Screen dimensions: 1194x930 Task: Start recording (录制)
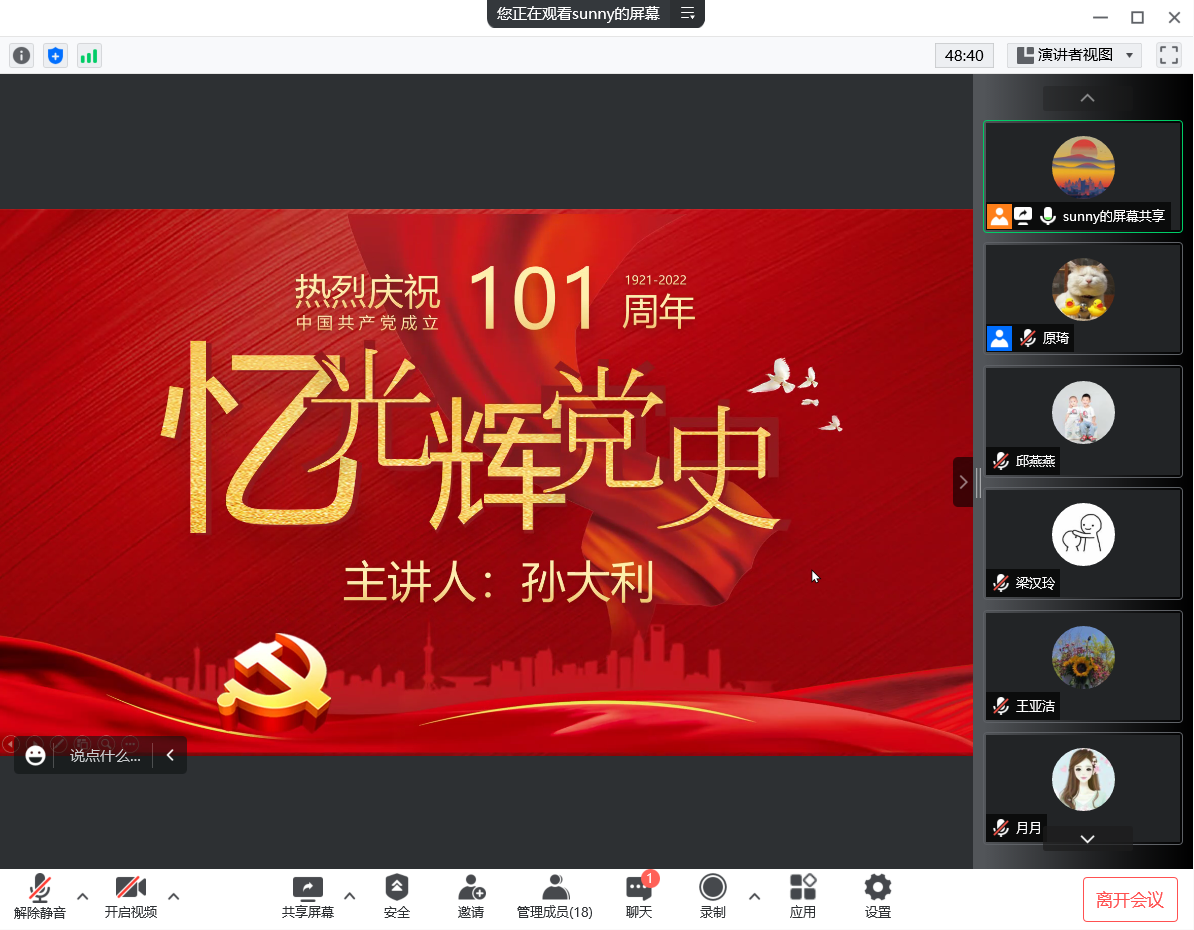pyautogui.click(x=713, y=897)
